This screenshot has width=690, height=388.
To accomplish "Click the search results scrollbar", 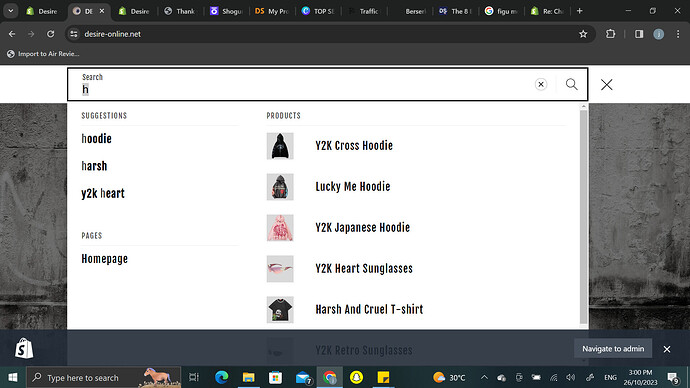I will [584, 216].
